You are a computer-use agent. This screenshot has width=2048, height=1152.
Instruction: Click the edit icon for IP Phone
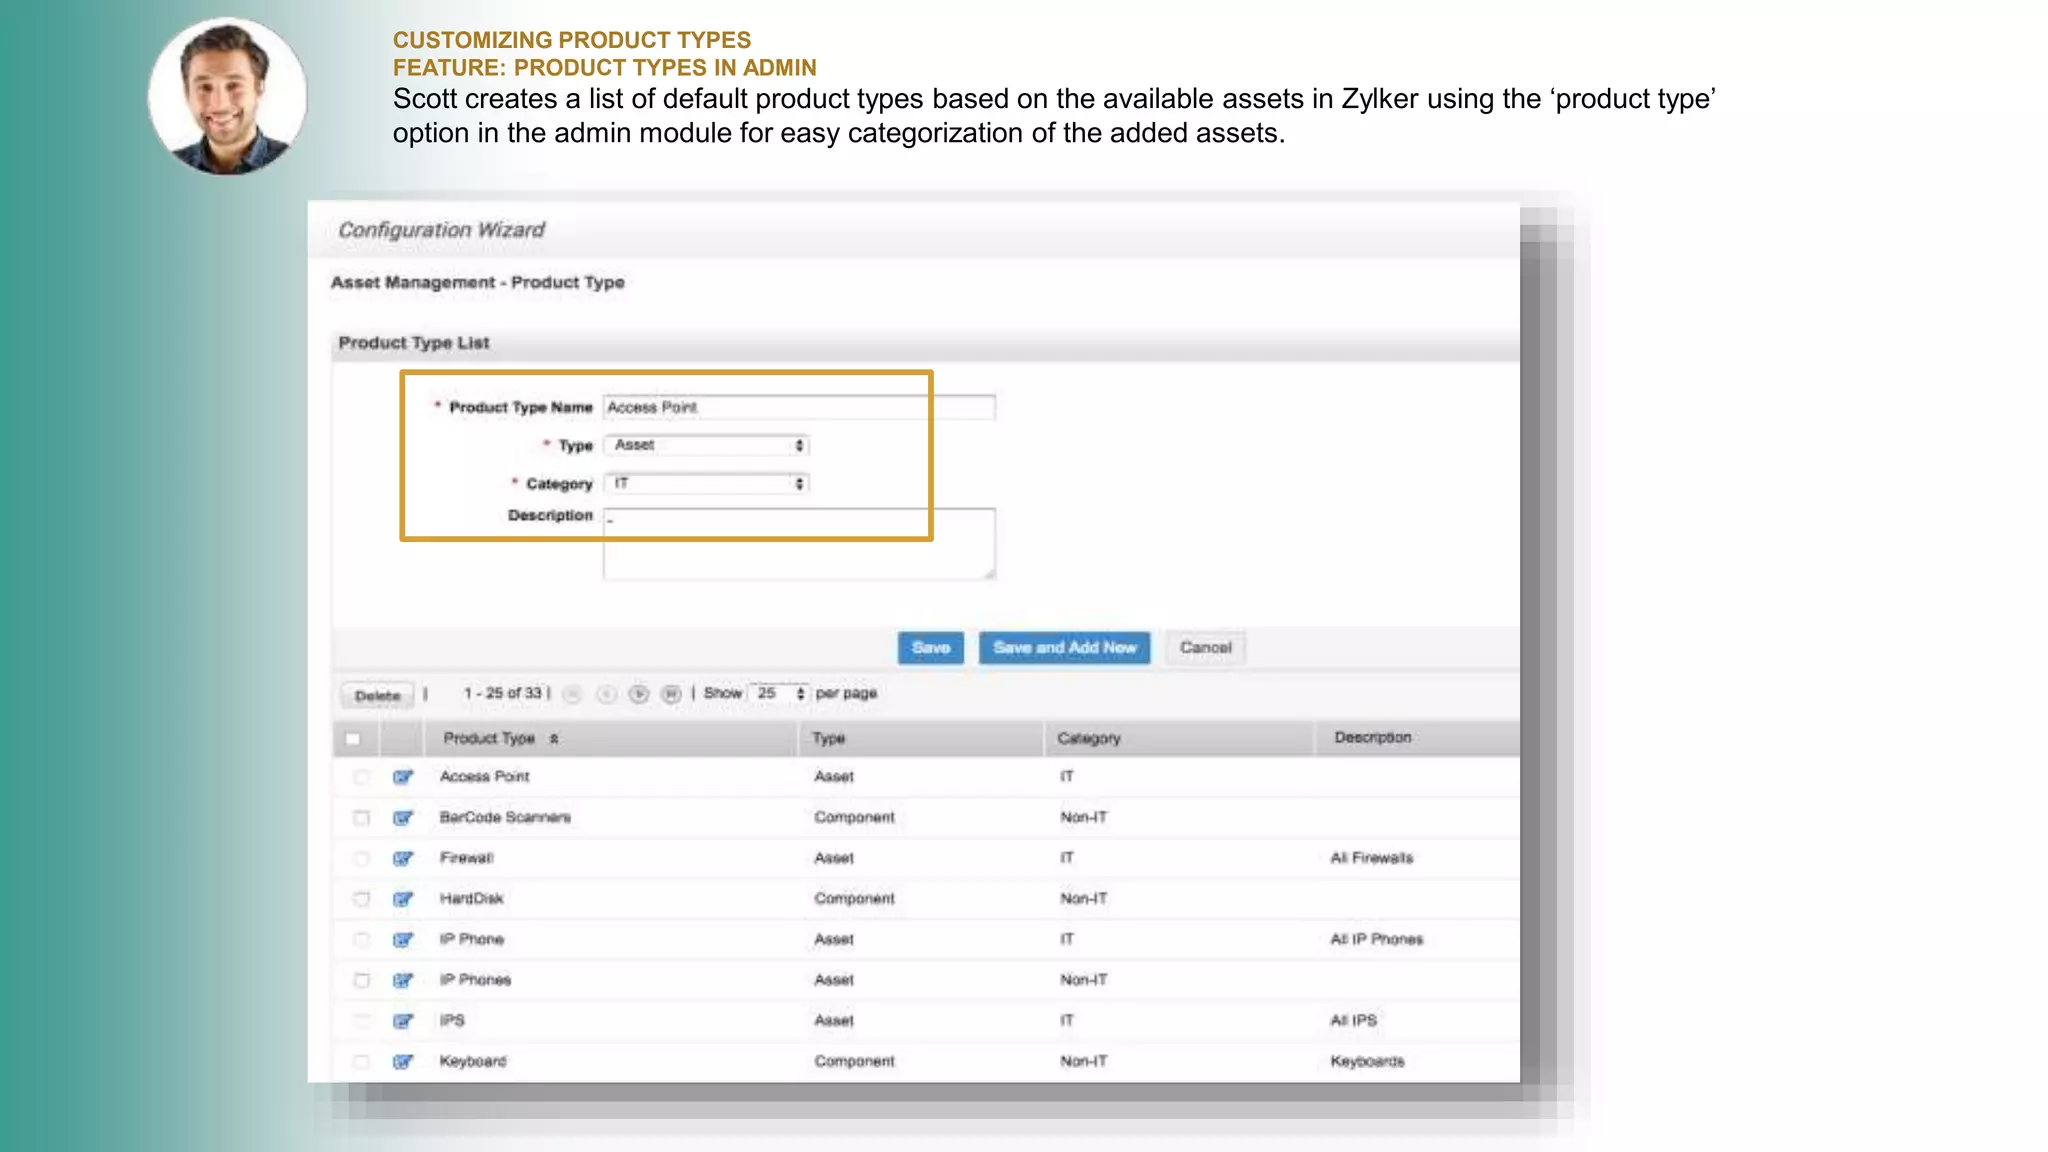tap(403, 940)
